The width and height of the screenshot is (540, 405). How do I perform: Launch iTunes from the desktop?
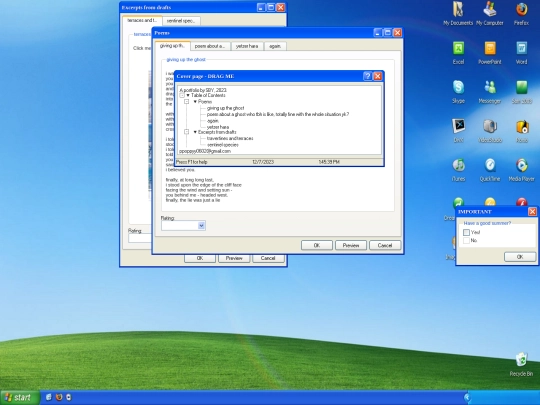coord(458,170)
